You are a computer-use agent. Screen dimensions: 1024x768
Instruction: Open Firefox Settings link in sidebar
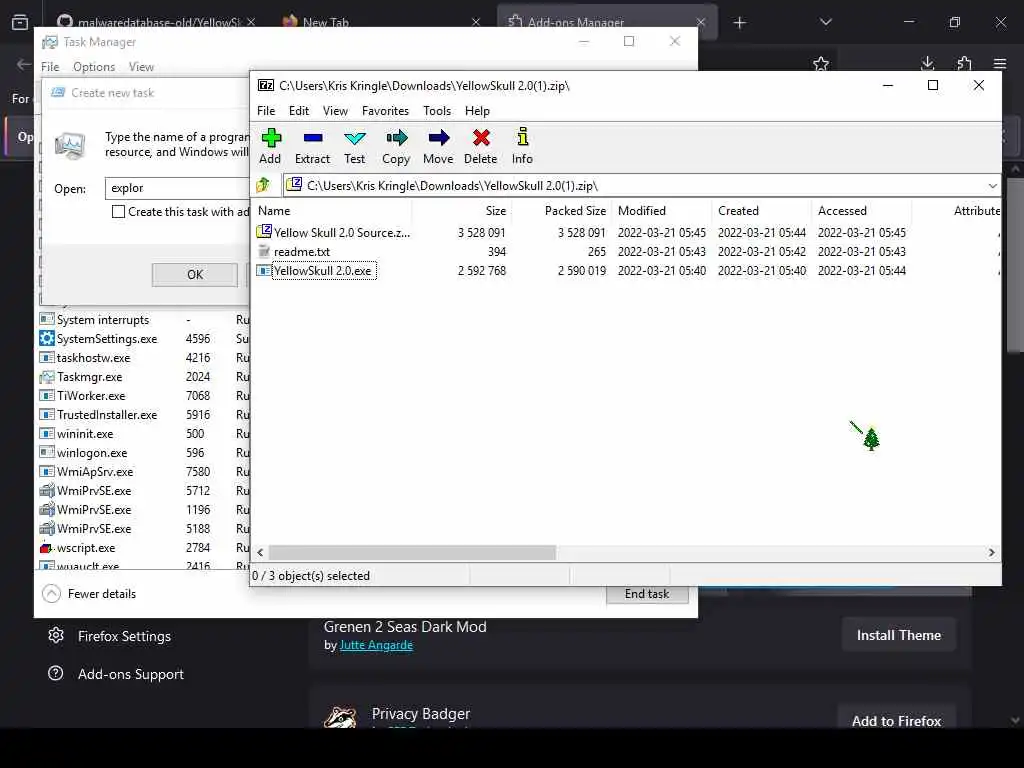[x=124, y=636]
